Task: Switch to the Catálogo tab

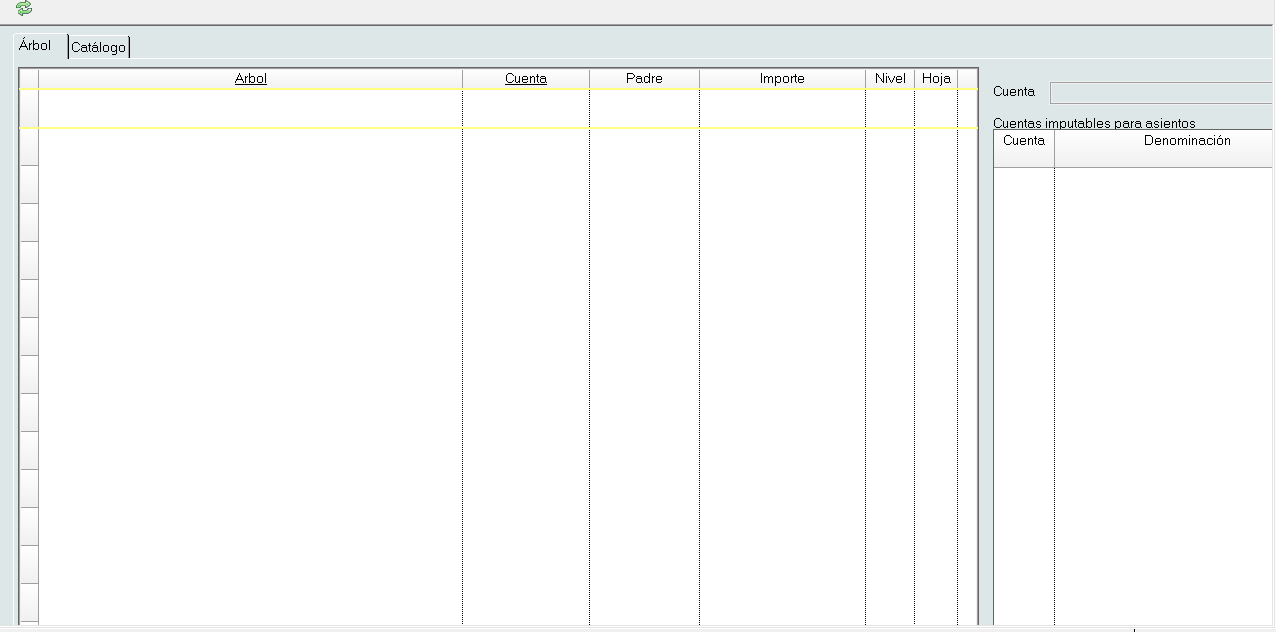Action: click(x=98, y=47)
